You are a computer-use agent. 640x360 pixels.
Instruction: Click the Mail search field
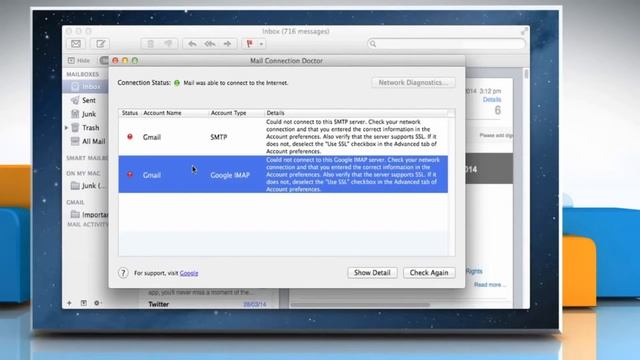point(447,44)
